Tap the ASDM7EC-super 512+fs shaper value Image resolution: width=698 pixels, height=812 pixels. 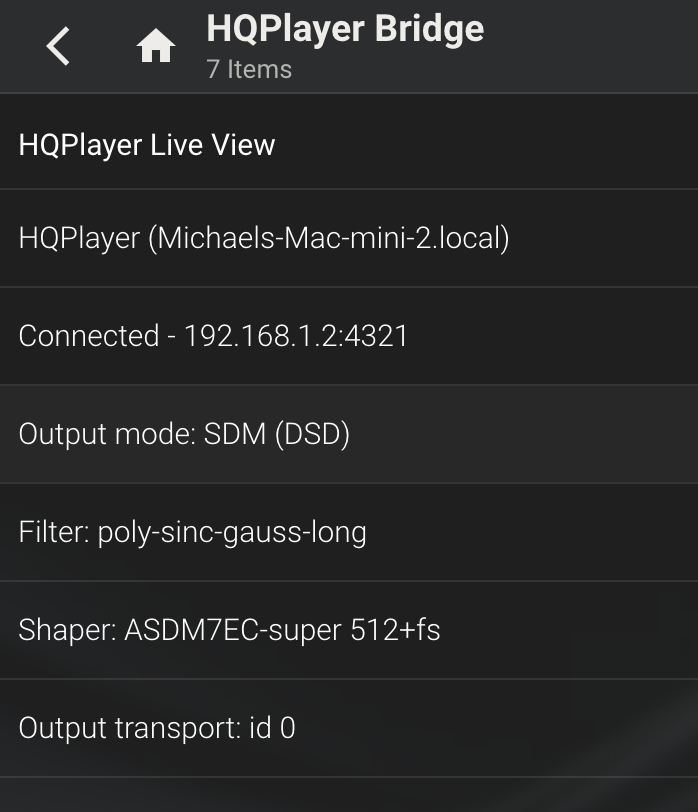coord(282,630)
